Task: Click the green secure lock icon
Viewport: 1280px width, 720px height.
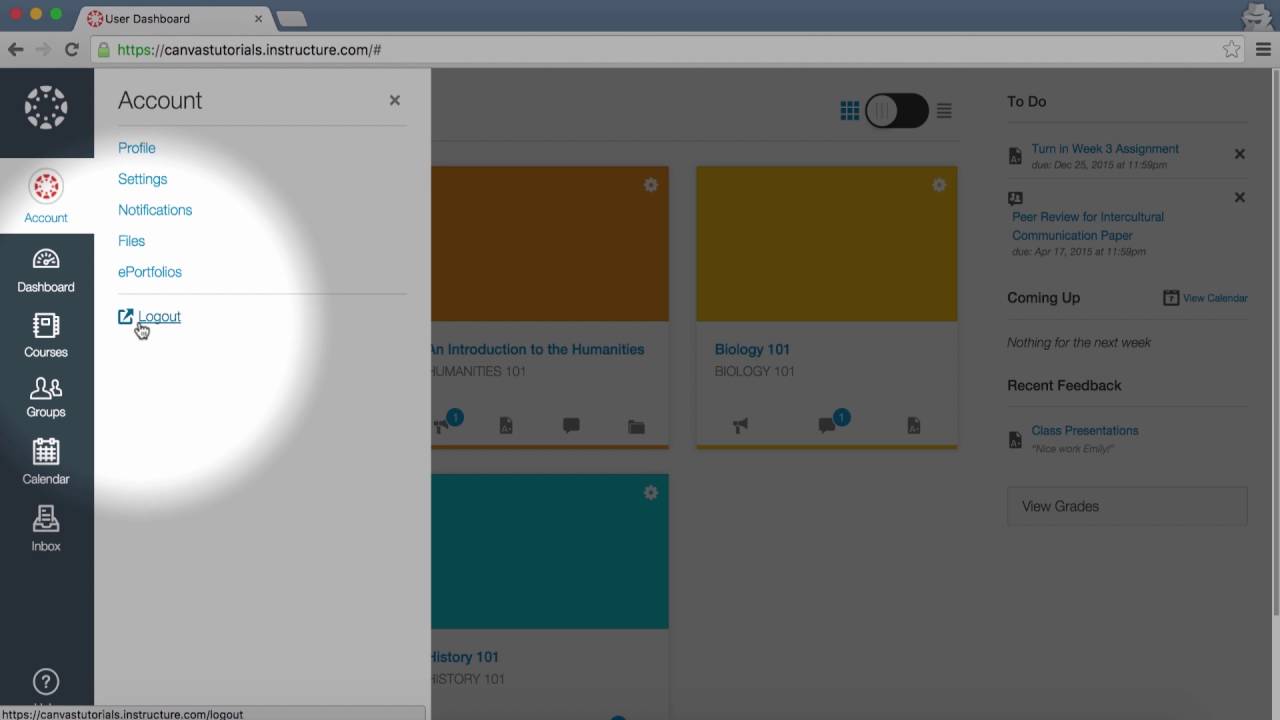Action: pos(103,49)
